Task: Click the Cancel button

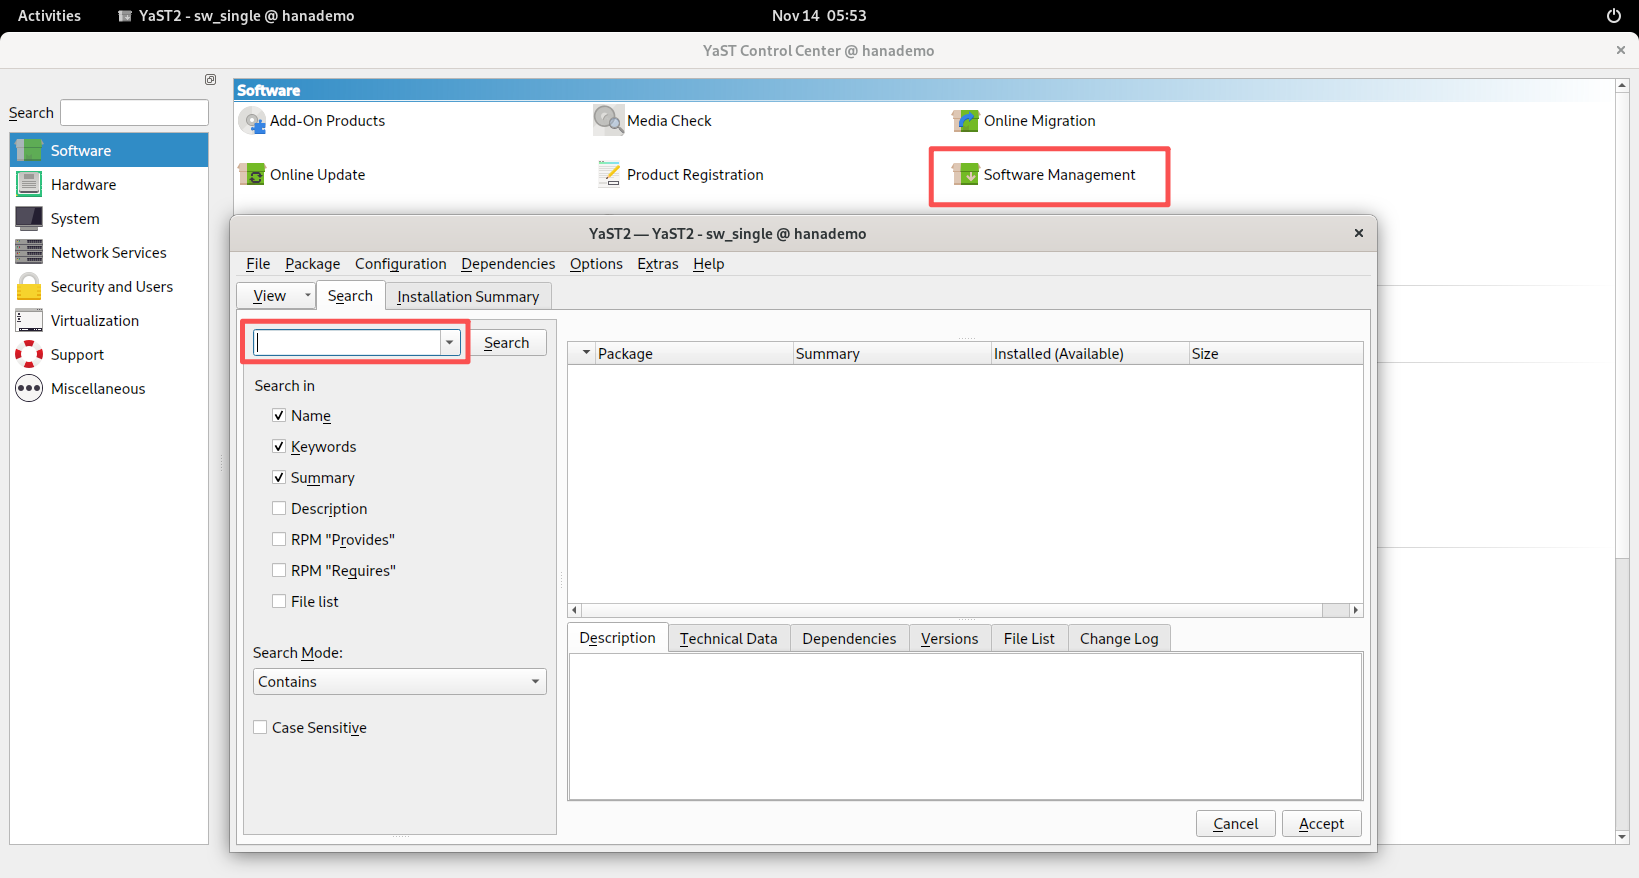Action: 1236,824
